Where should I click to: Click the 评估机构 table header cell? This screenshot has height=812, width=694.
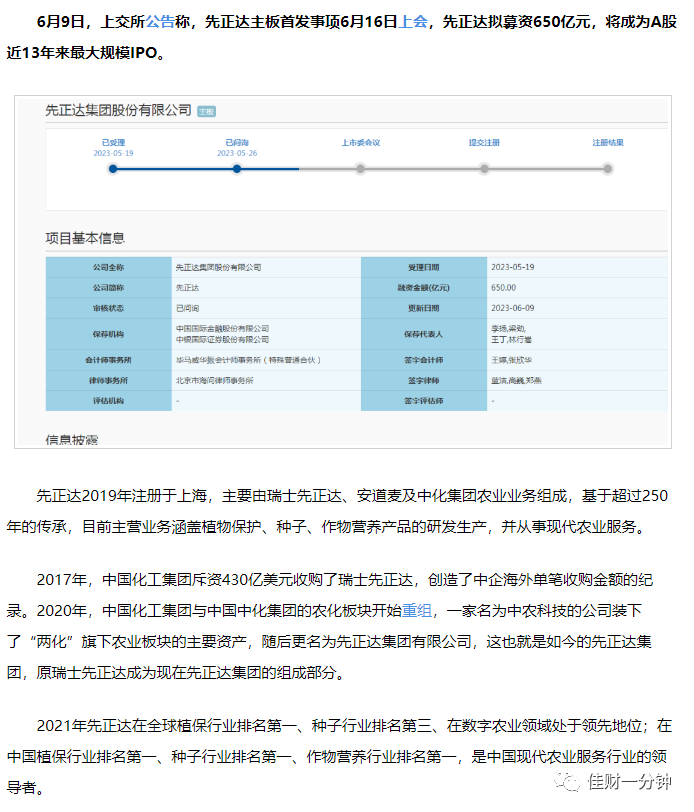pyautogui.click(x=109, y=401)
